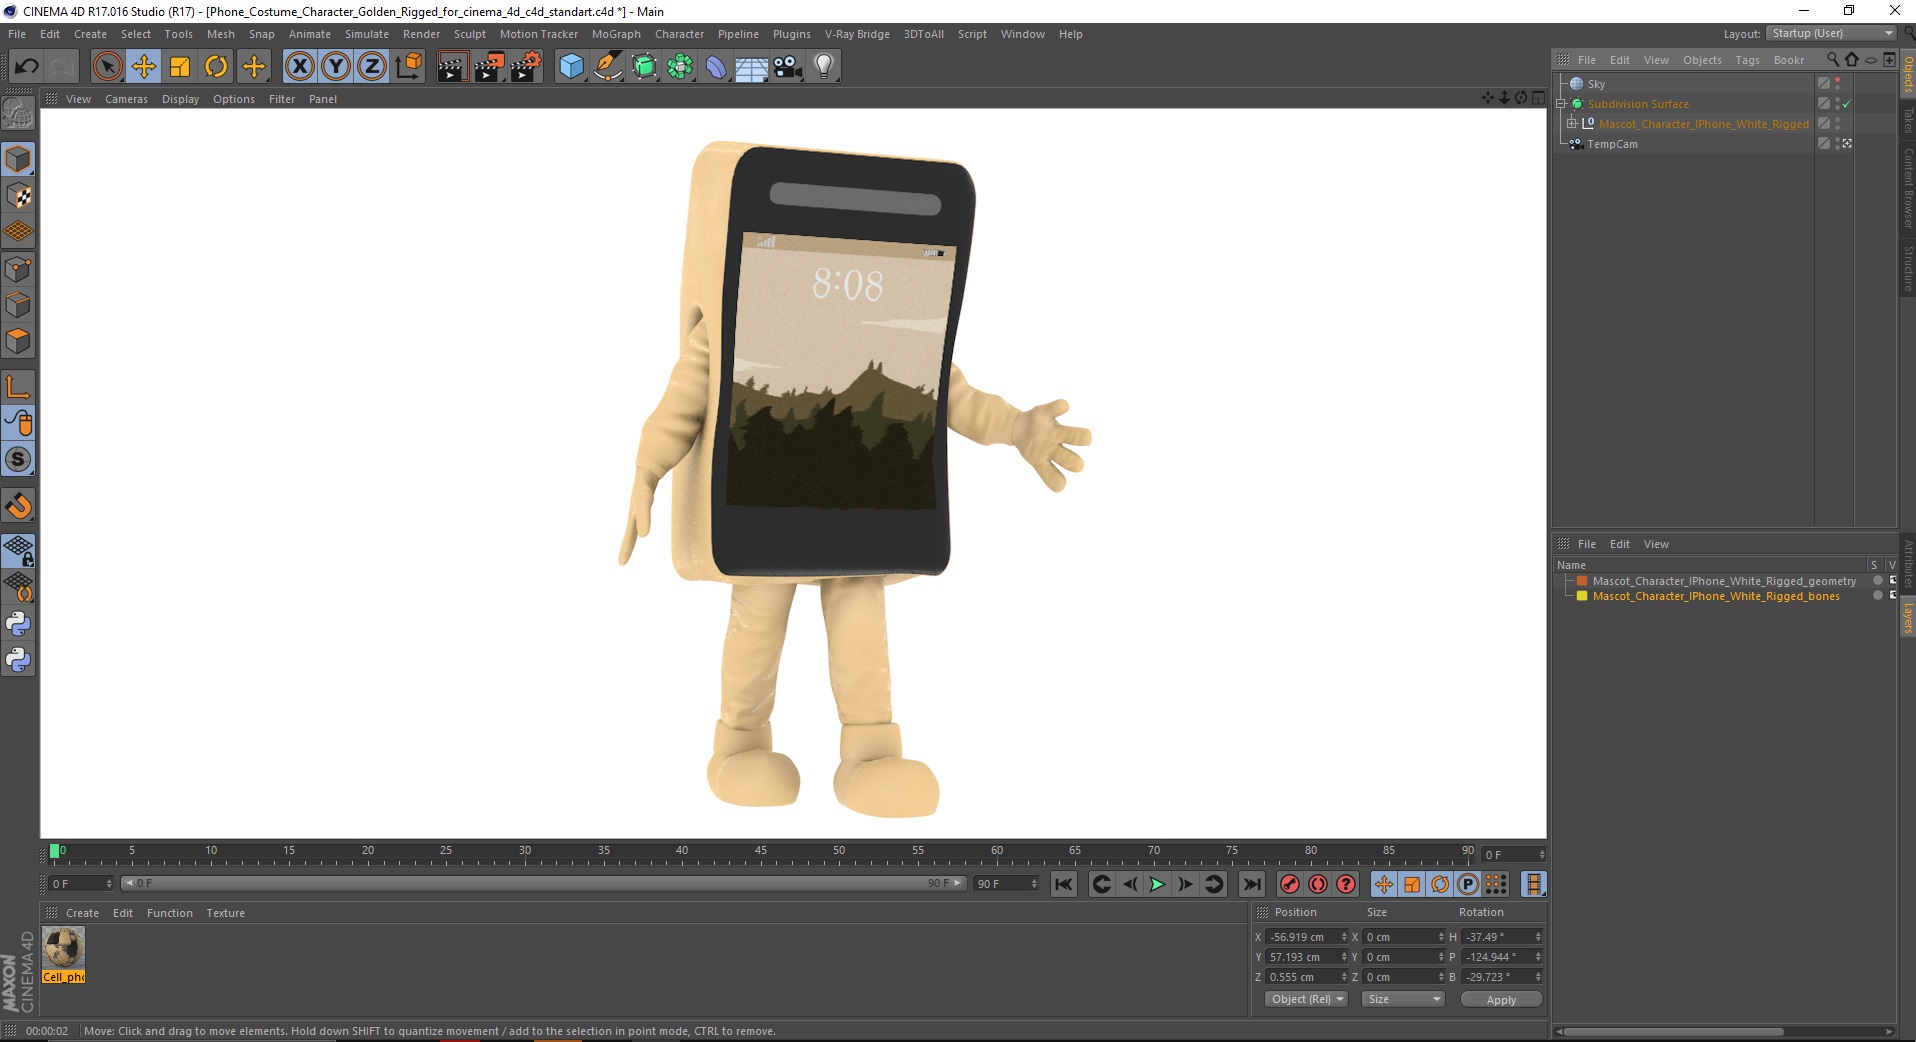Open the MoGraph menu
The image size is (1916, 1042).
pyautogui.click(x=616, y=34)
